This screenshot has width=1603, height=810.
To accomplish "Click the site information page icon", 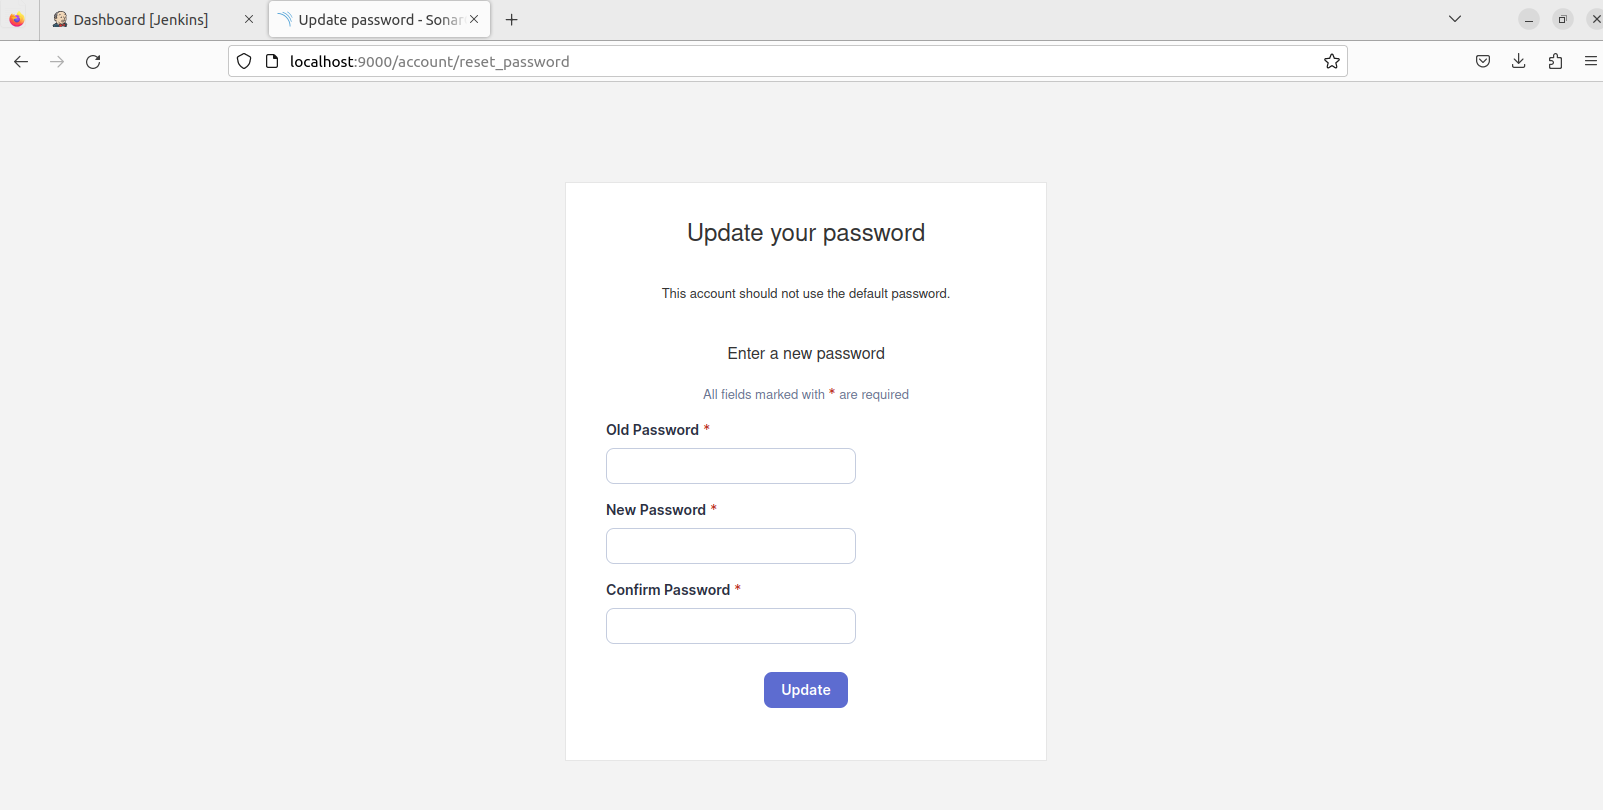I will (271, 61).
